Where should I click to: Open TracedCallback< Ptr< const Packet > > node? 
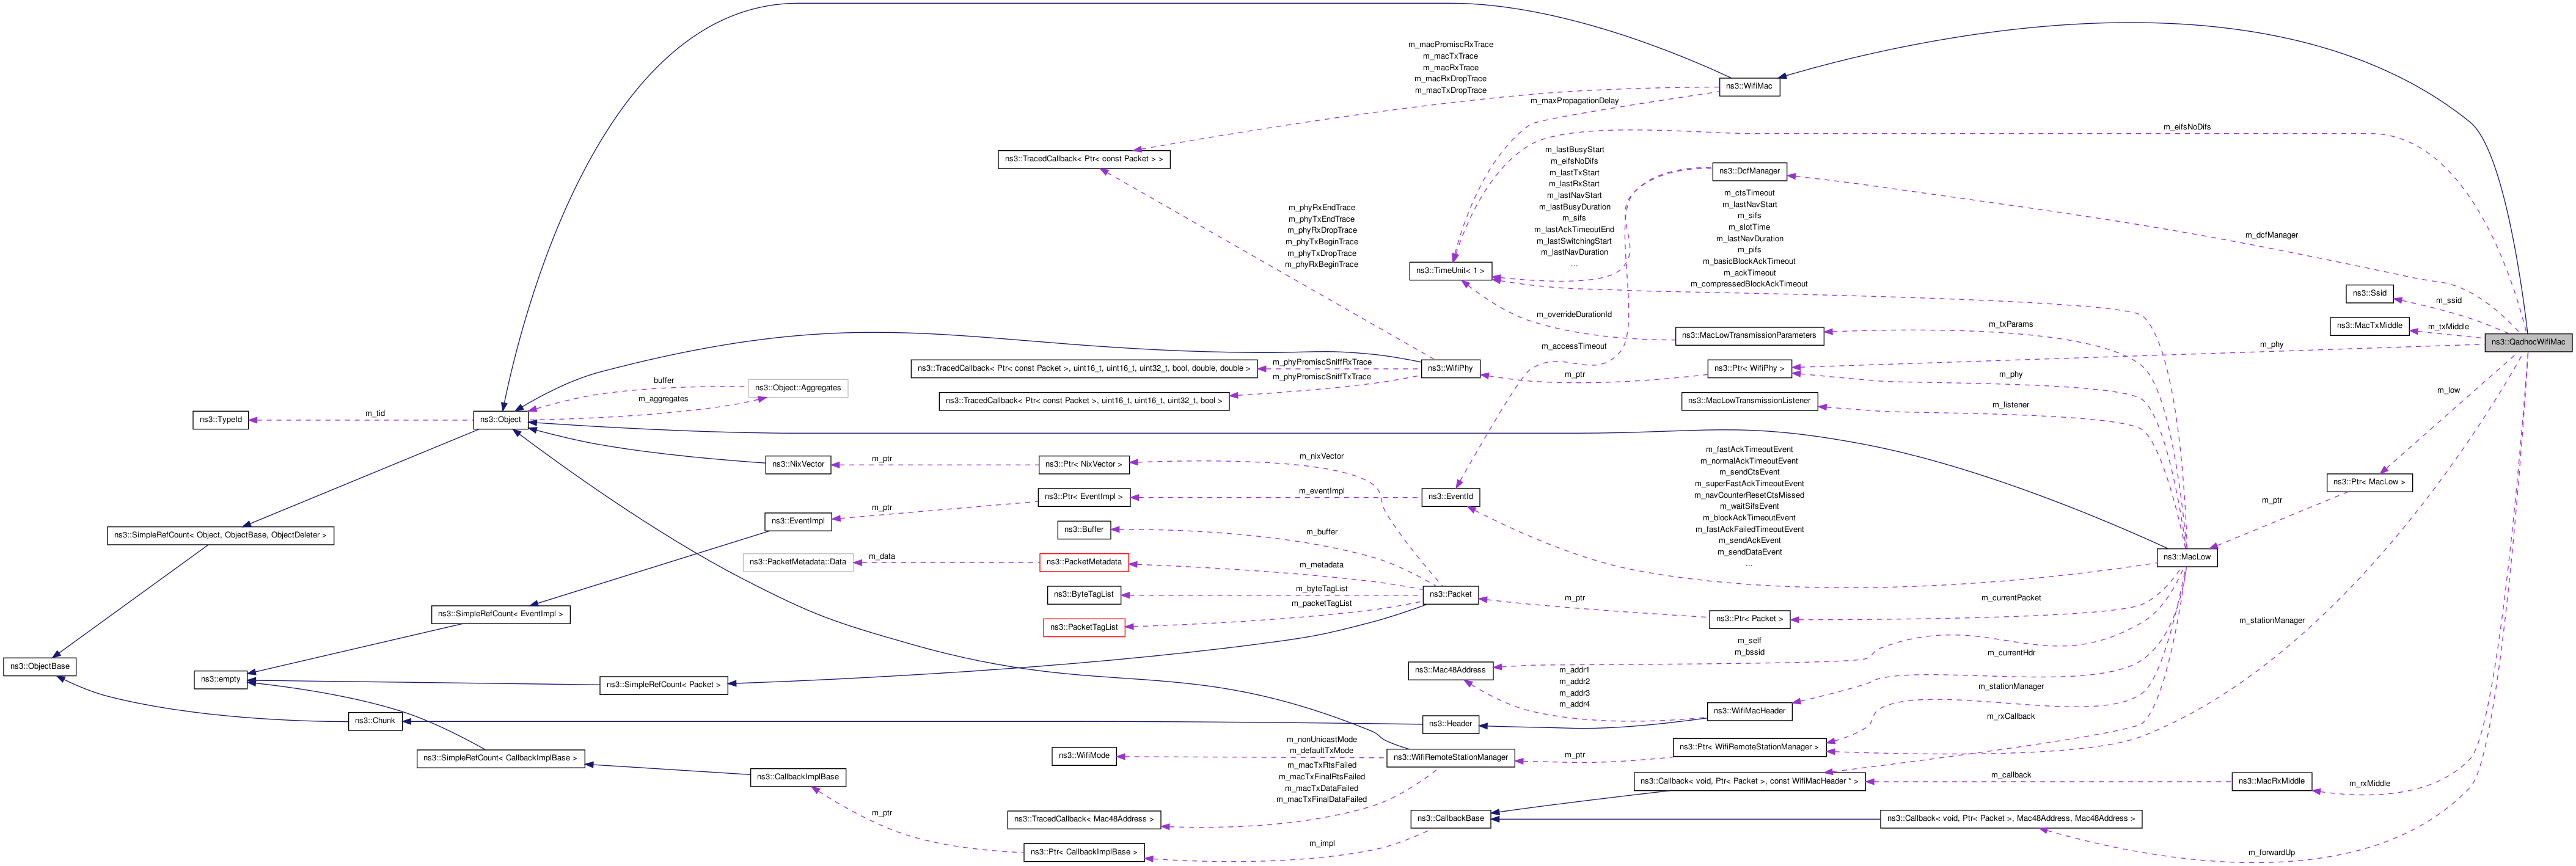(1084, 159)
